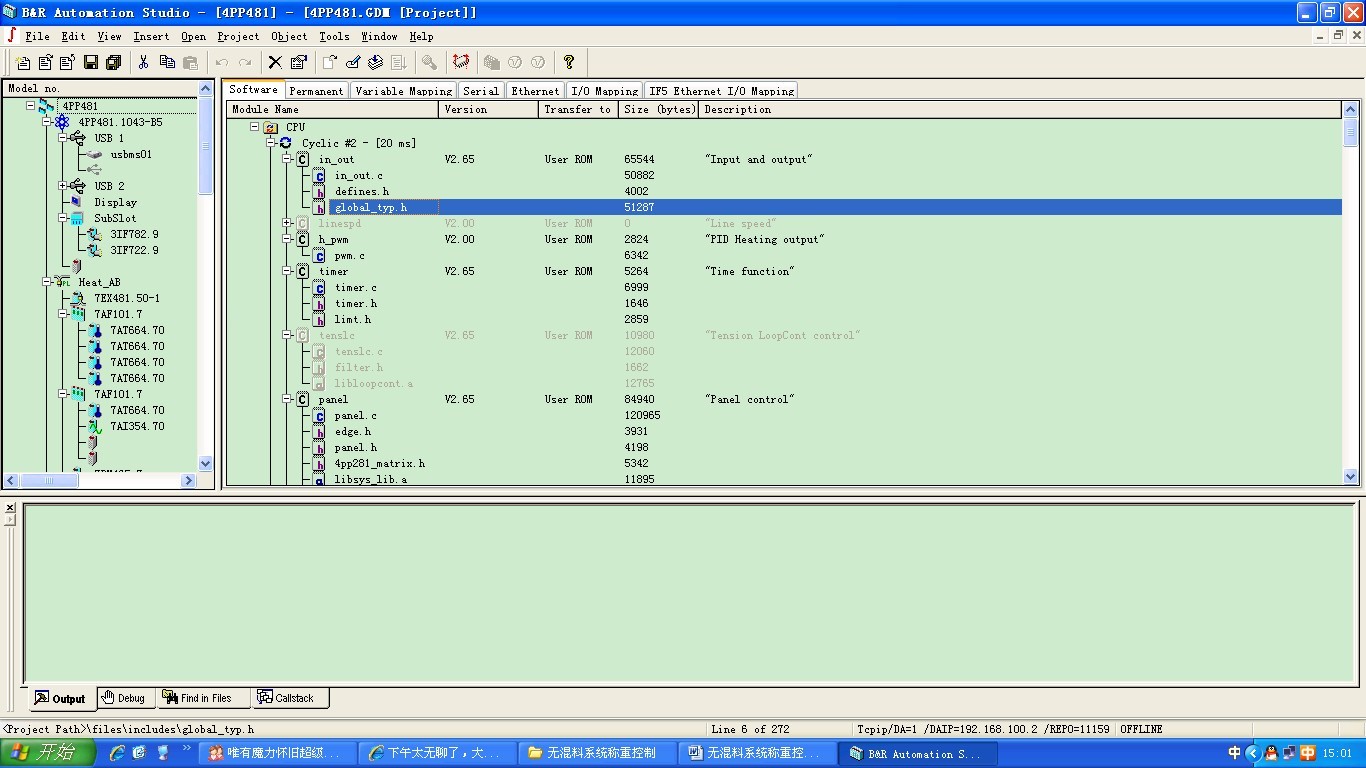The height and width of the screenshot is (768, 1366).
Task: Click the Save floppy disk toolbar icon
Action: pyautogui.click(x=91, y=62)
